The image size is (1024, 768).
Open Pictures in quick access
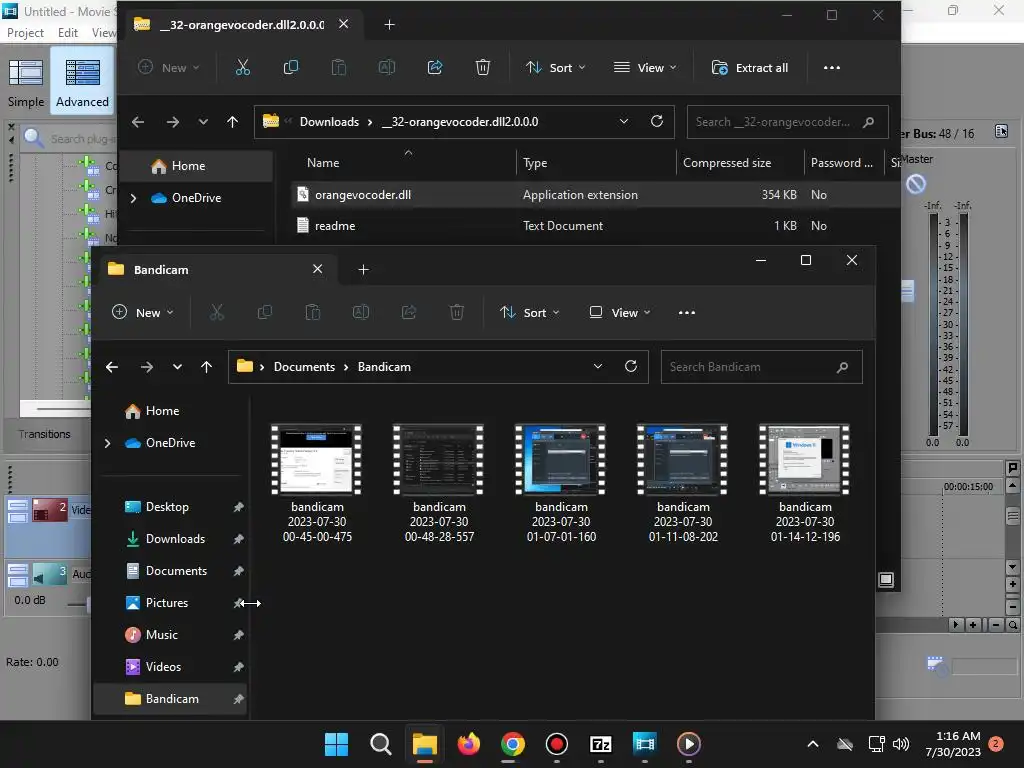(167, 603)
